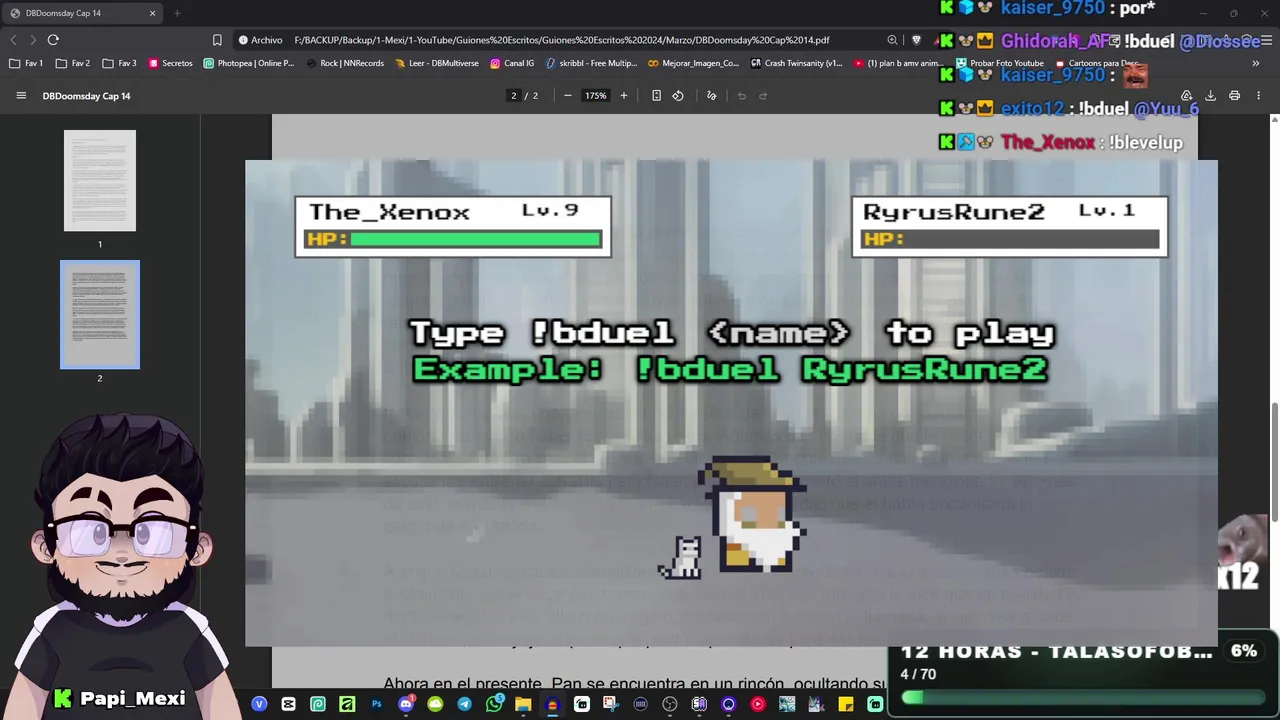The width and height of the screenshot is (1280, 720).
Task: Open File Explorer from the taskbar
Action: [523, 704]
